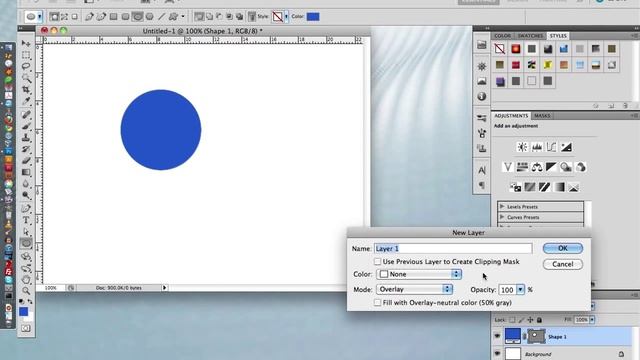Hide the Background layer

click(x=497, y=353)
